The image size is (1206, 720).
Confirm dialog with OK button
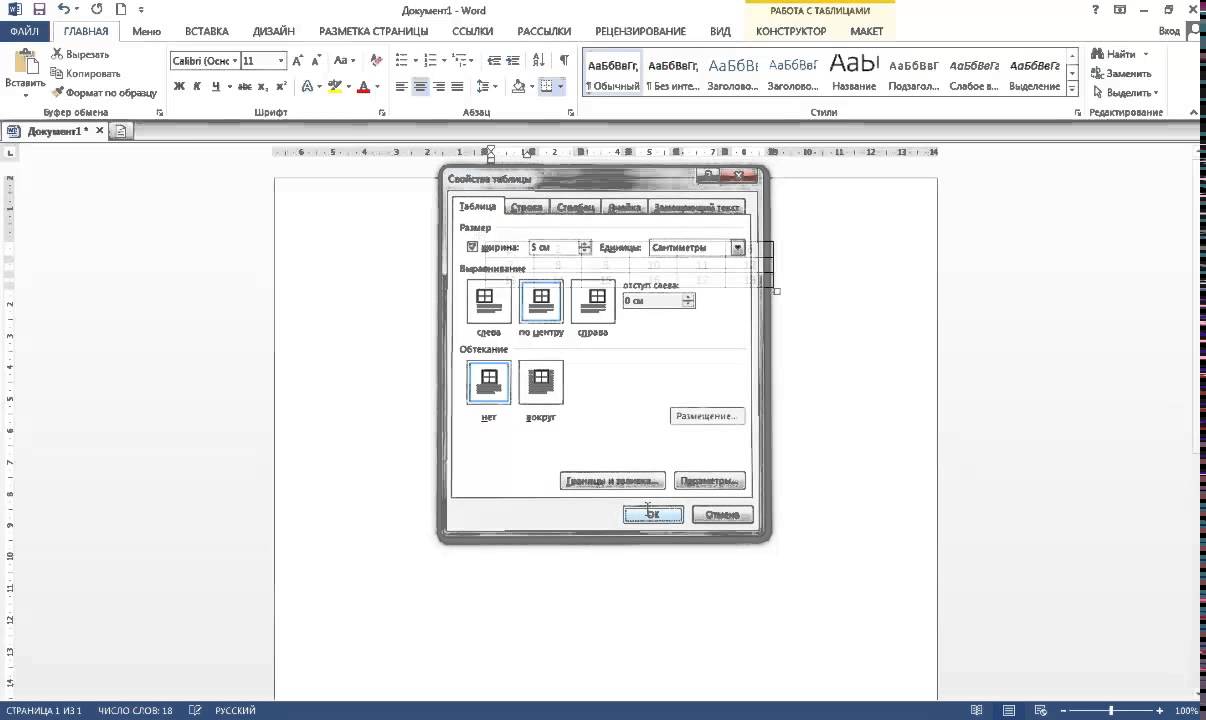coord(653,515)
